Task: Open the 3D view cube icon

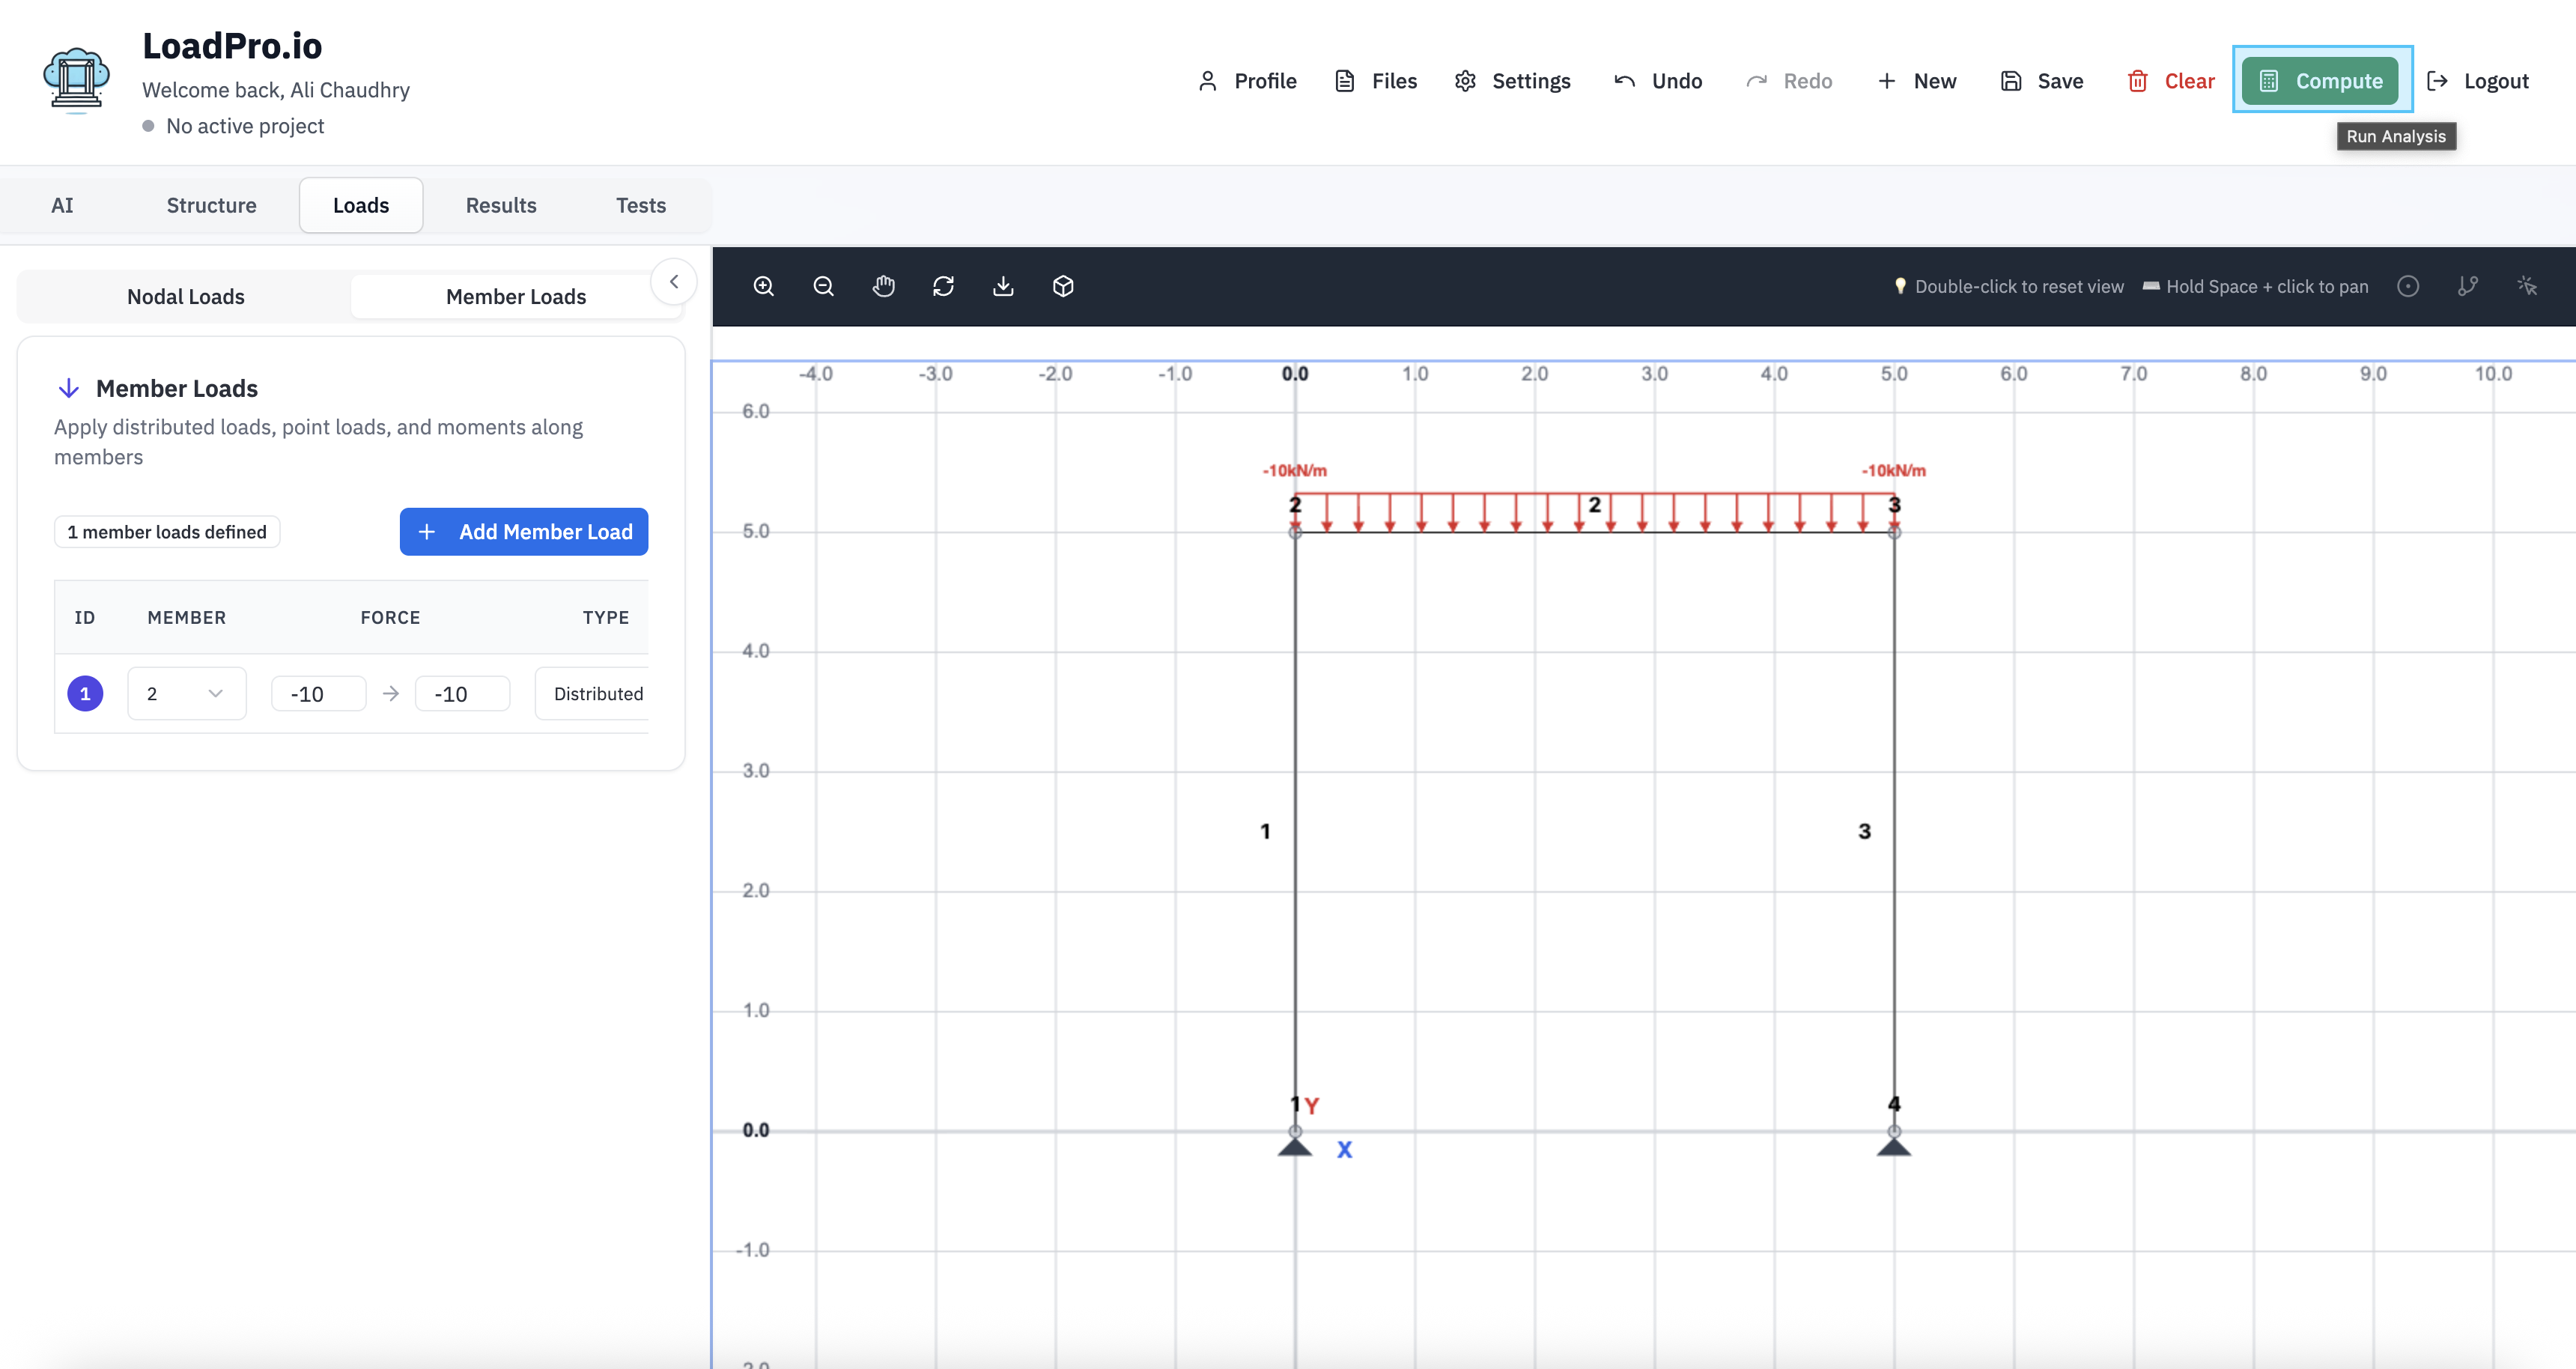Action: coord(1063,286)
